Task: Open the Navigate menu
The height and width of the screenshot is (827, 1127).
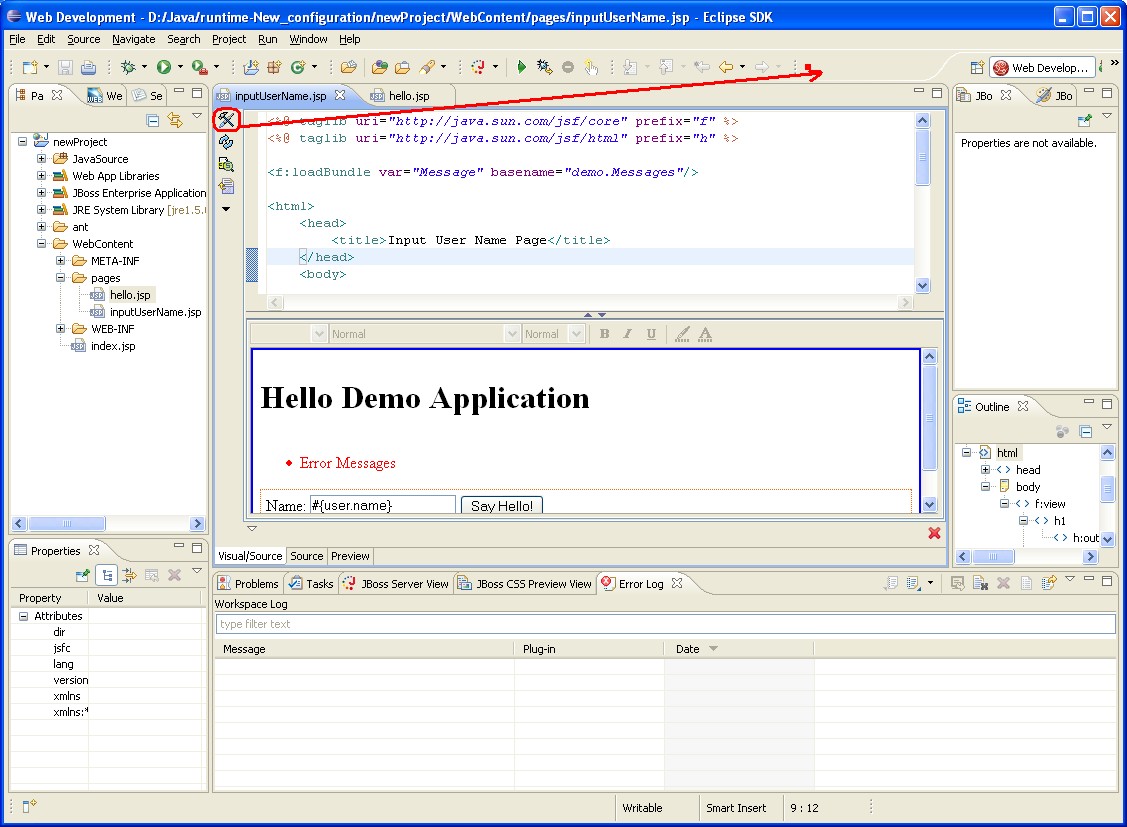Action: coord(133,39)
